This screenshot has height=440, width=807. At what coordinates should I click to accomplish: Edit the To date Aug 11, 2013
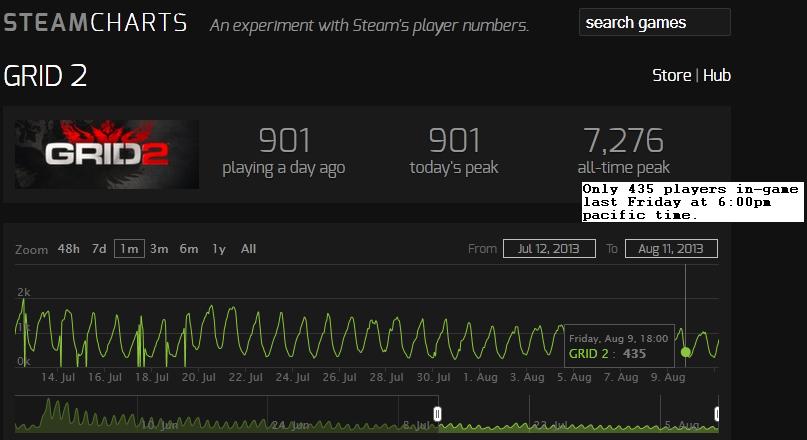click(x=671, y=249)
